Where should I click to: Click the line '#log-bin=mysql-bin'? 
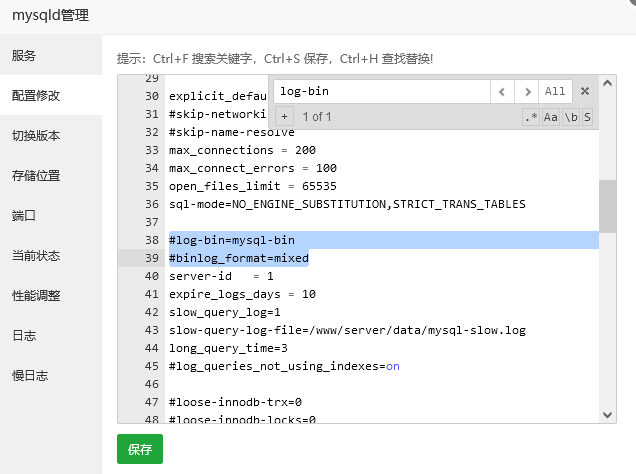pyautogui.click(x=232, y=240)
